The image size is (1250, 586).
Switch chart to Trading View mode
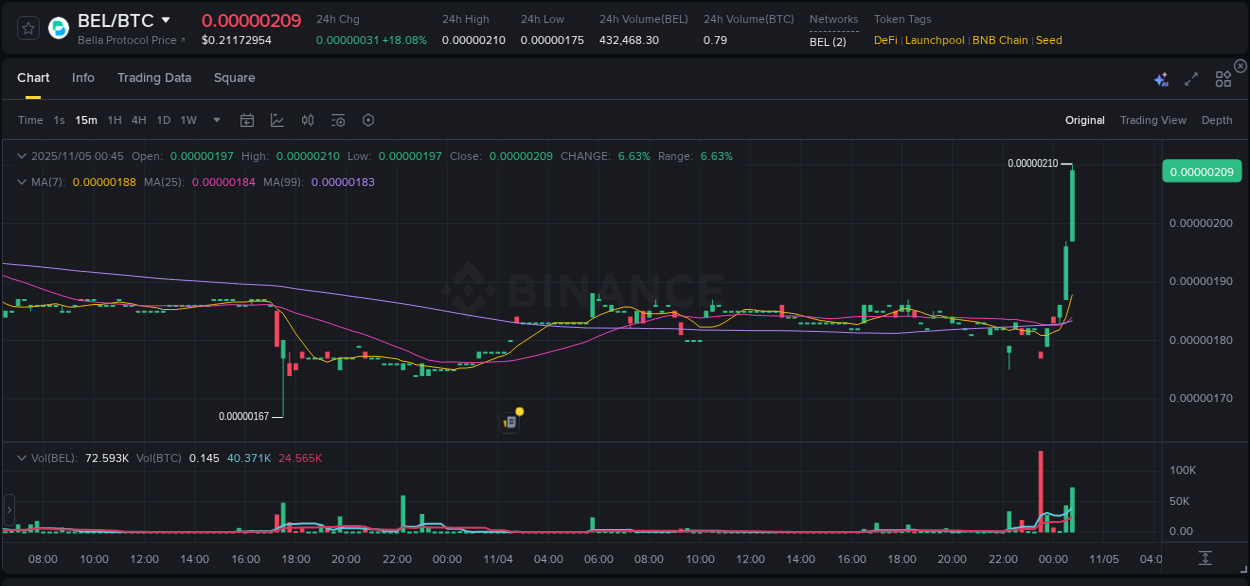pos(1153,120)
